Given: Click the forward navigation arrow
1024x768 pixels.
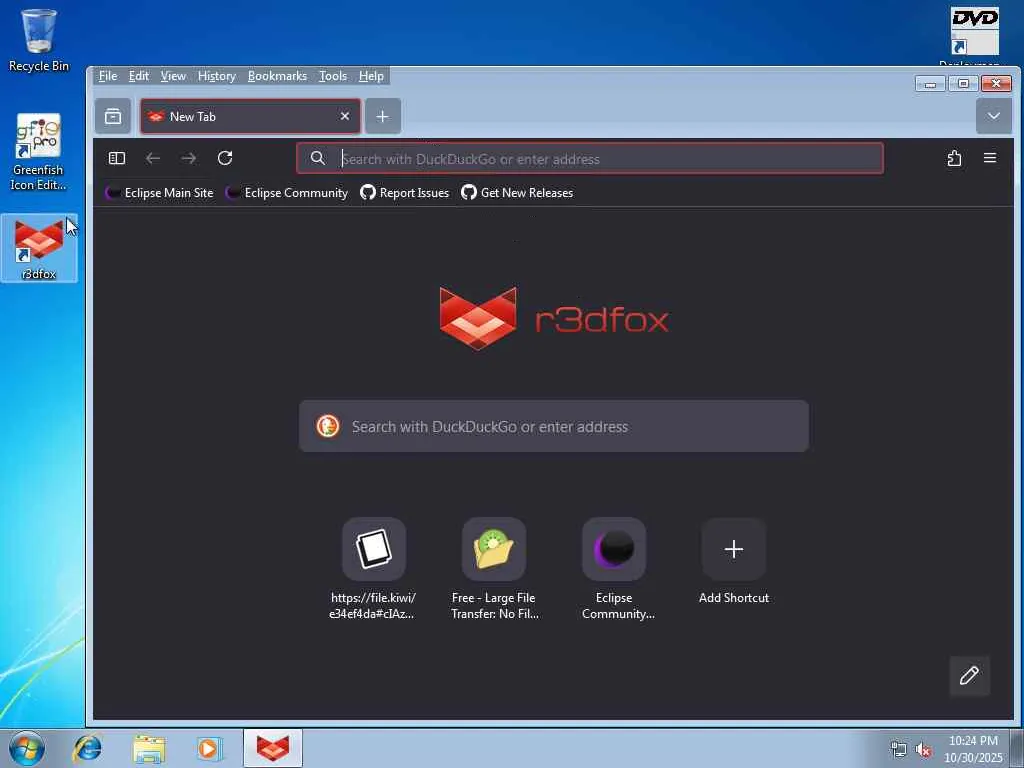Looking at the screenshot, I should point(189,158).
